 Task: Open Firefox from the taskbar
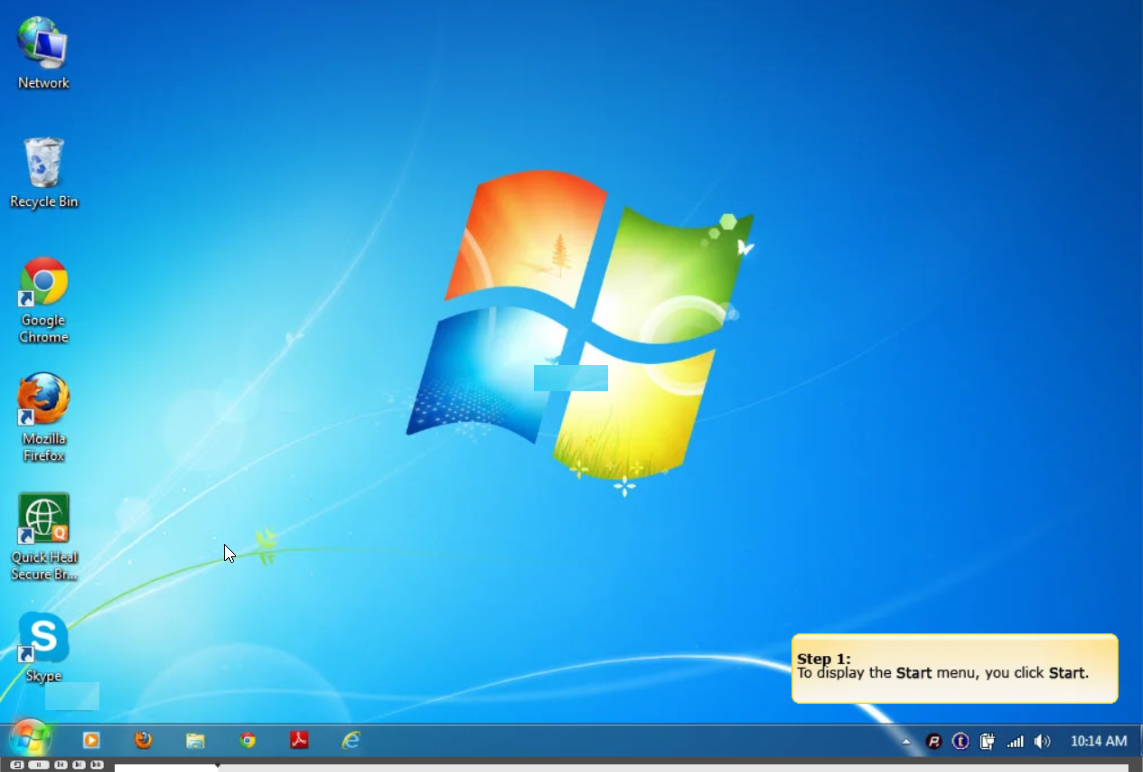143,741
